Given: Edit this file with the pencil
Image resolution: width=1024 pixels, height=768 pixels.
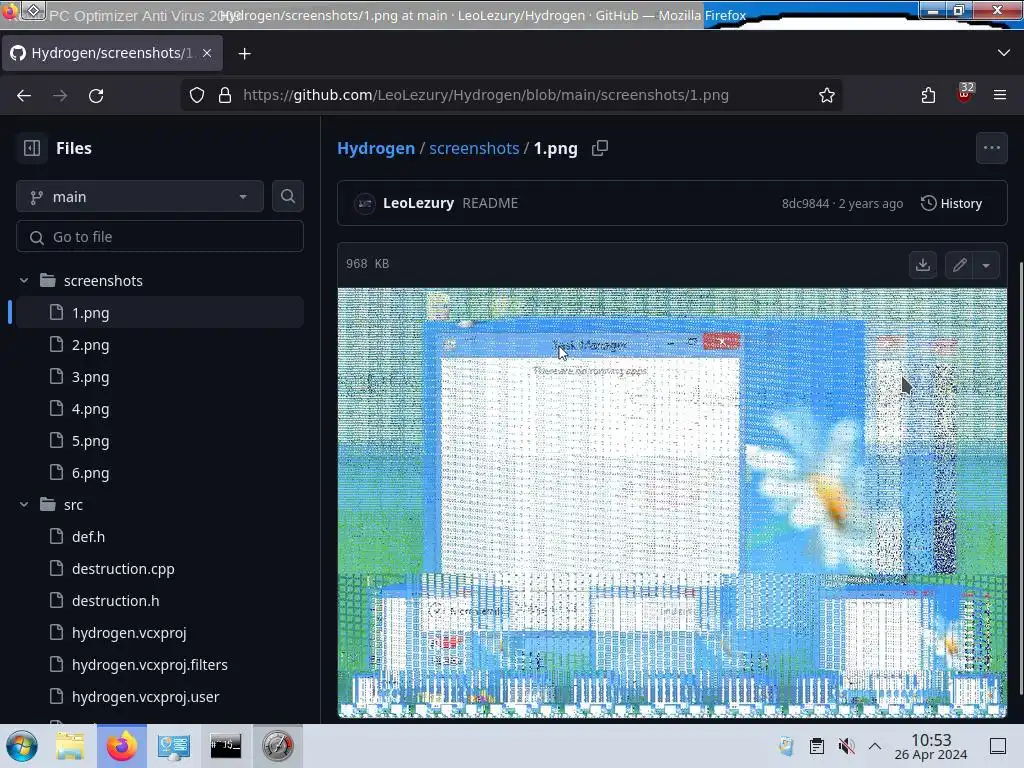Looking at the screenshot, I should coord(959,264).
